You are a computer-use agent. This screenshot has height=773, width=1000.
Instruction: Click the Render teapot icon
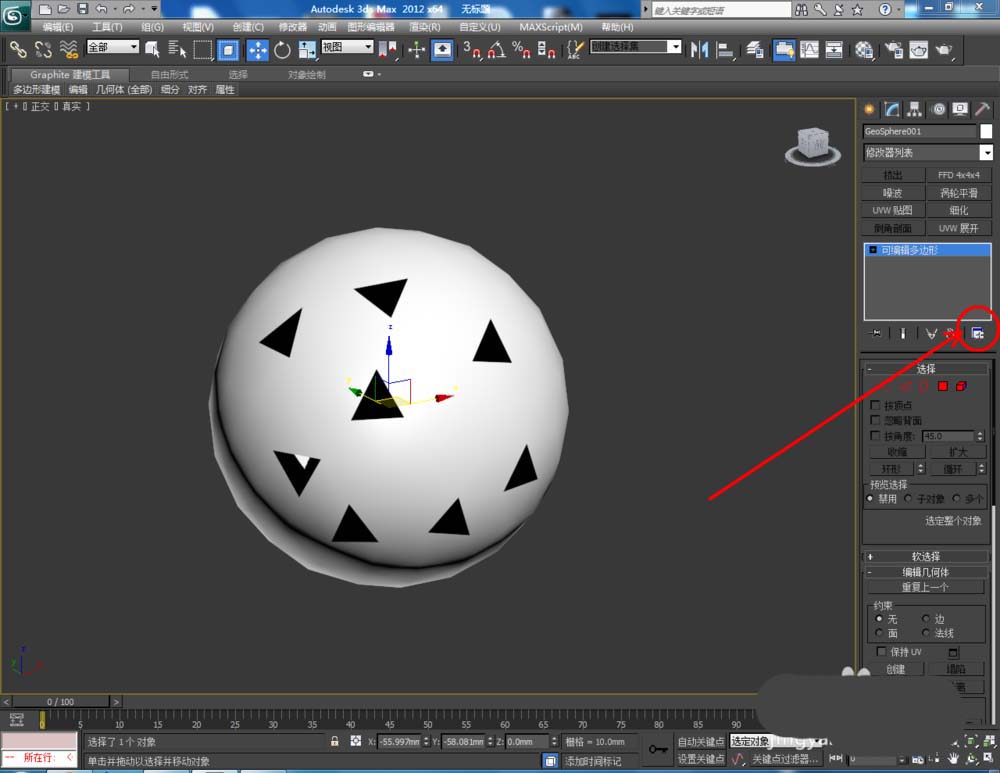[943, 49]
